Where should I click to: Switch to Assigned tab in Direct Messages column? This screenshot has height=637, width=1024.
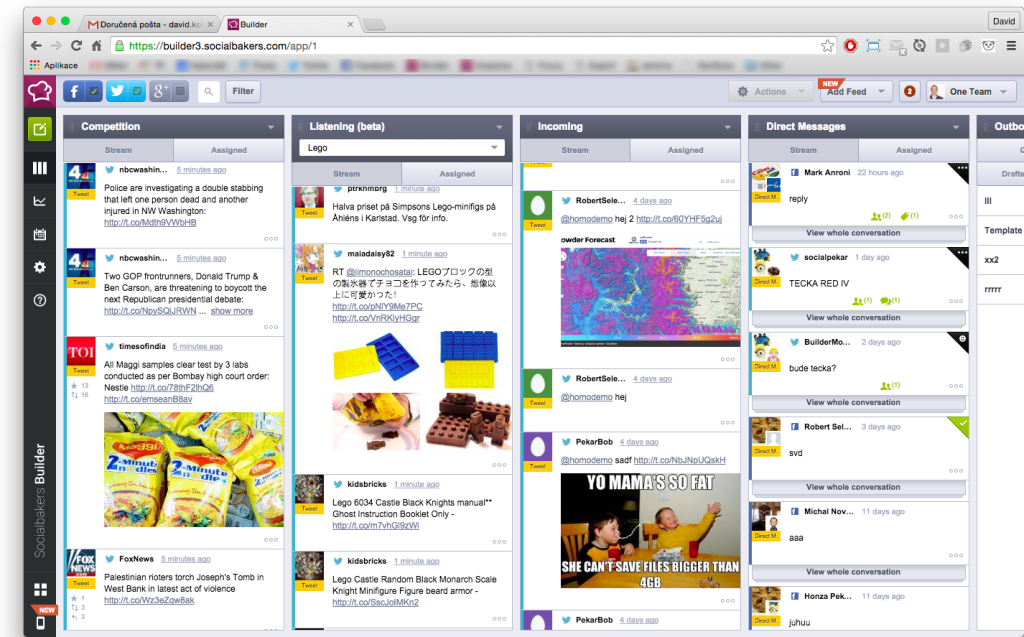coord(914,150)
